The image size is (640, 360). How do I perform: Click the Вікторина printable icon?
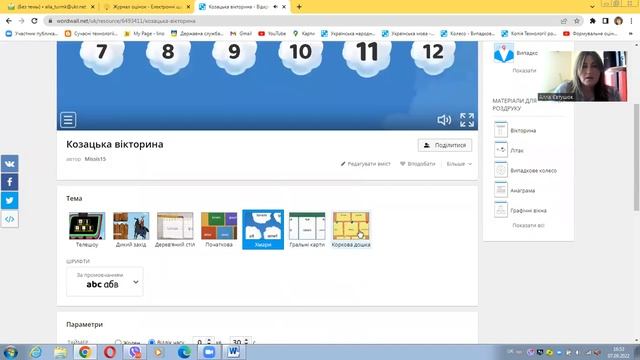pyautogui.click(x=501, y=130)
